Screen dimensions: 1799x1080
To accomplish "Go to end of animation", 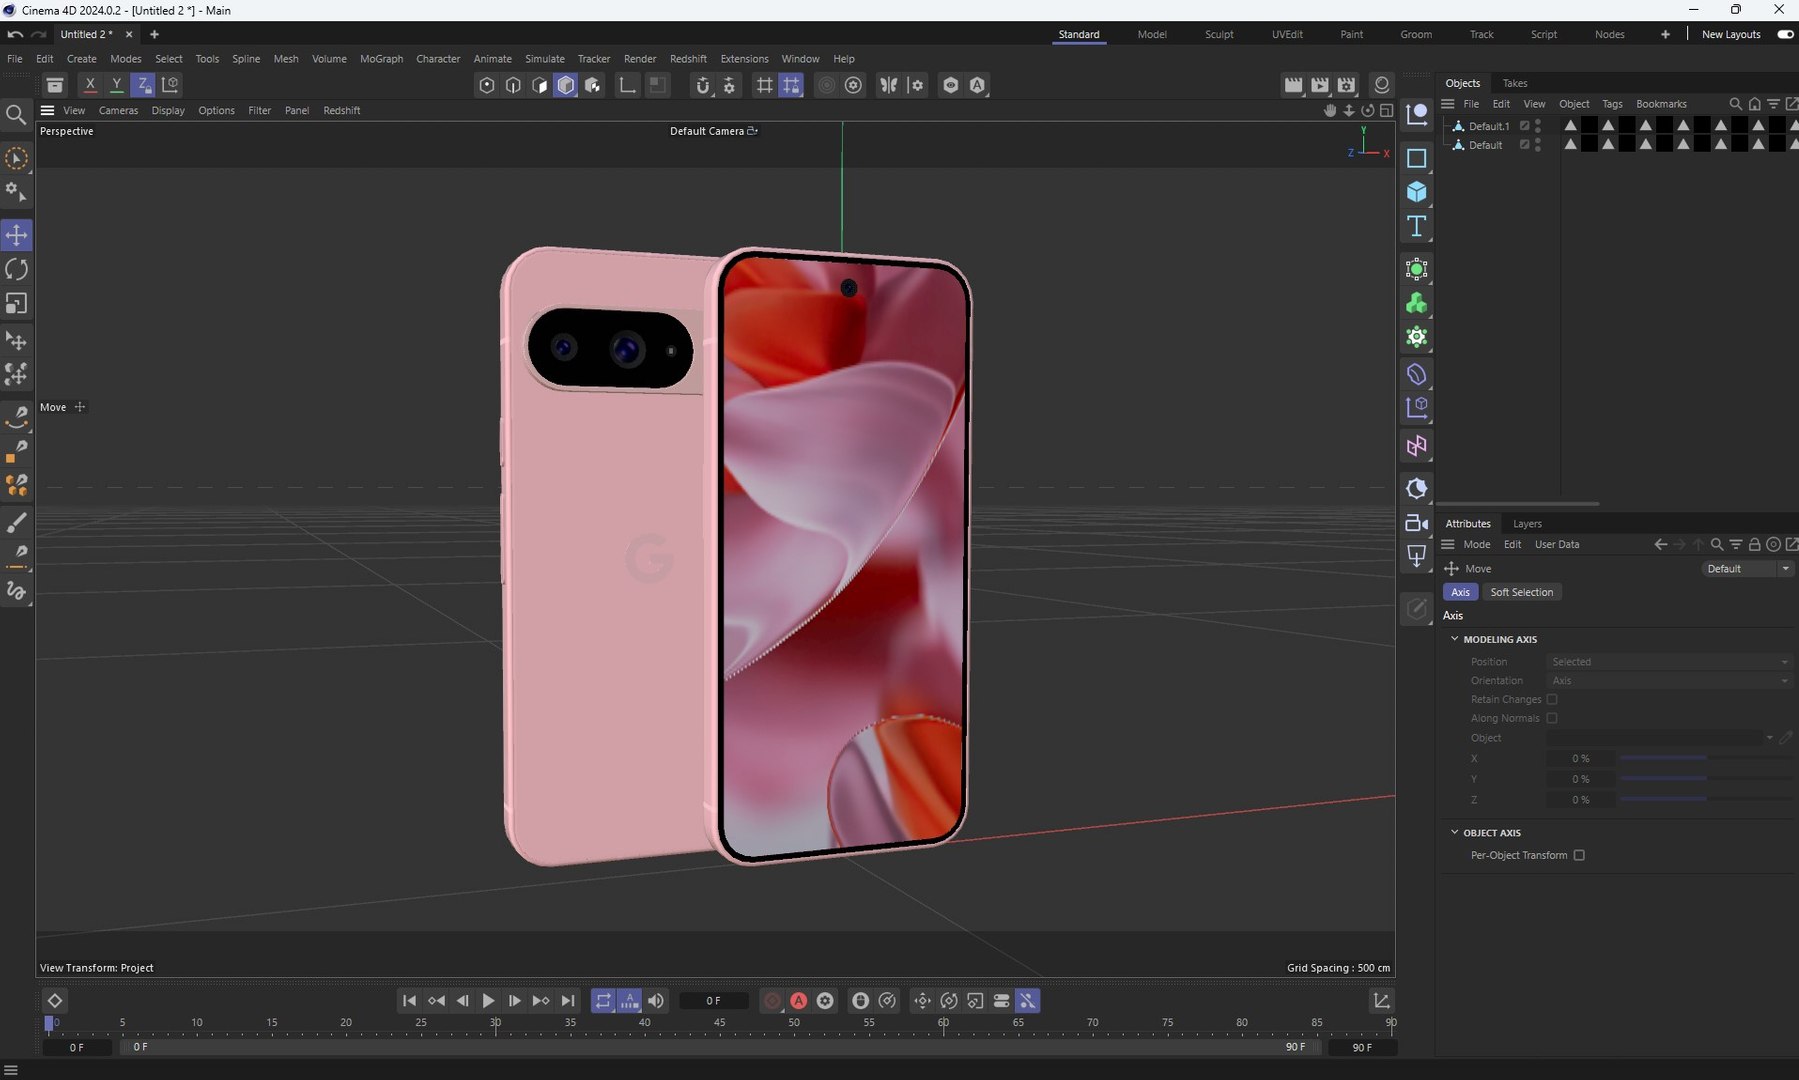I will 568,1001.
